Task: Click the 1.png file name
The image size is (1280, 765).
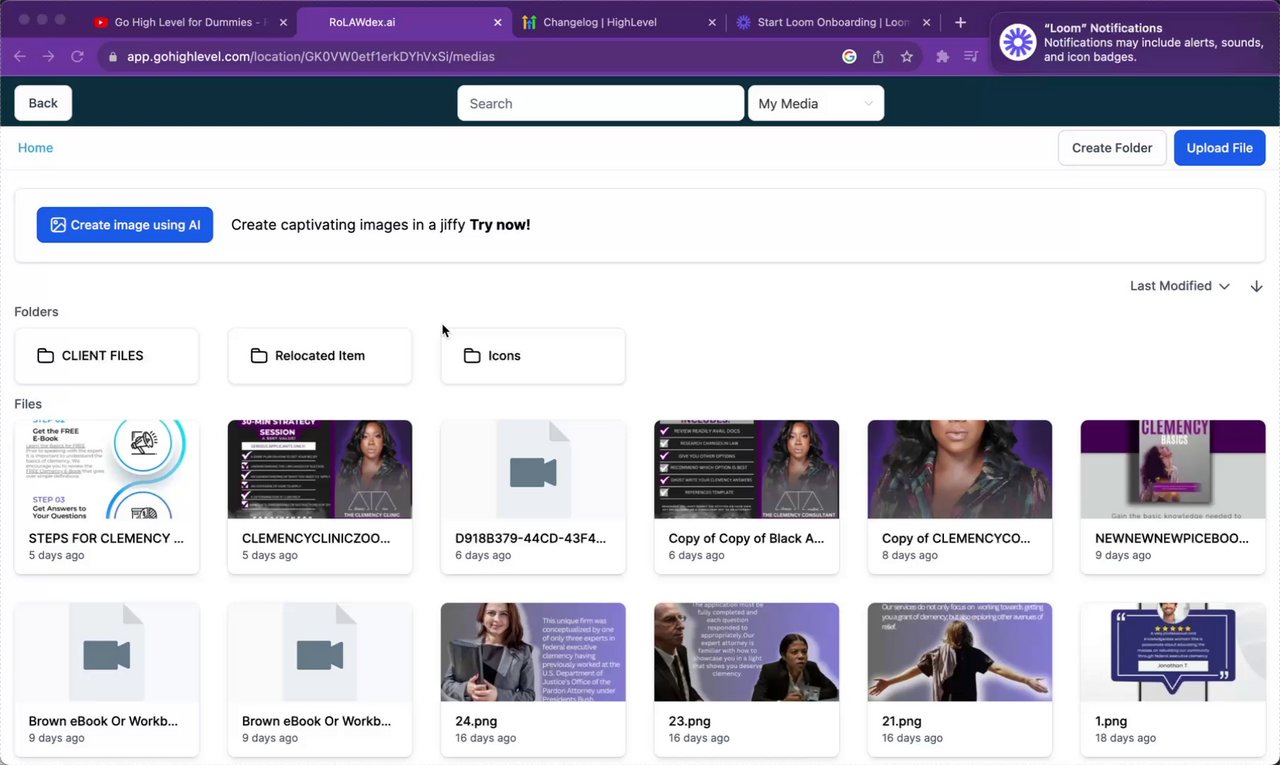Action: 1111,721
